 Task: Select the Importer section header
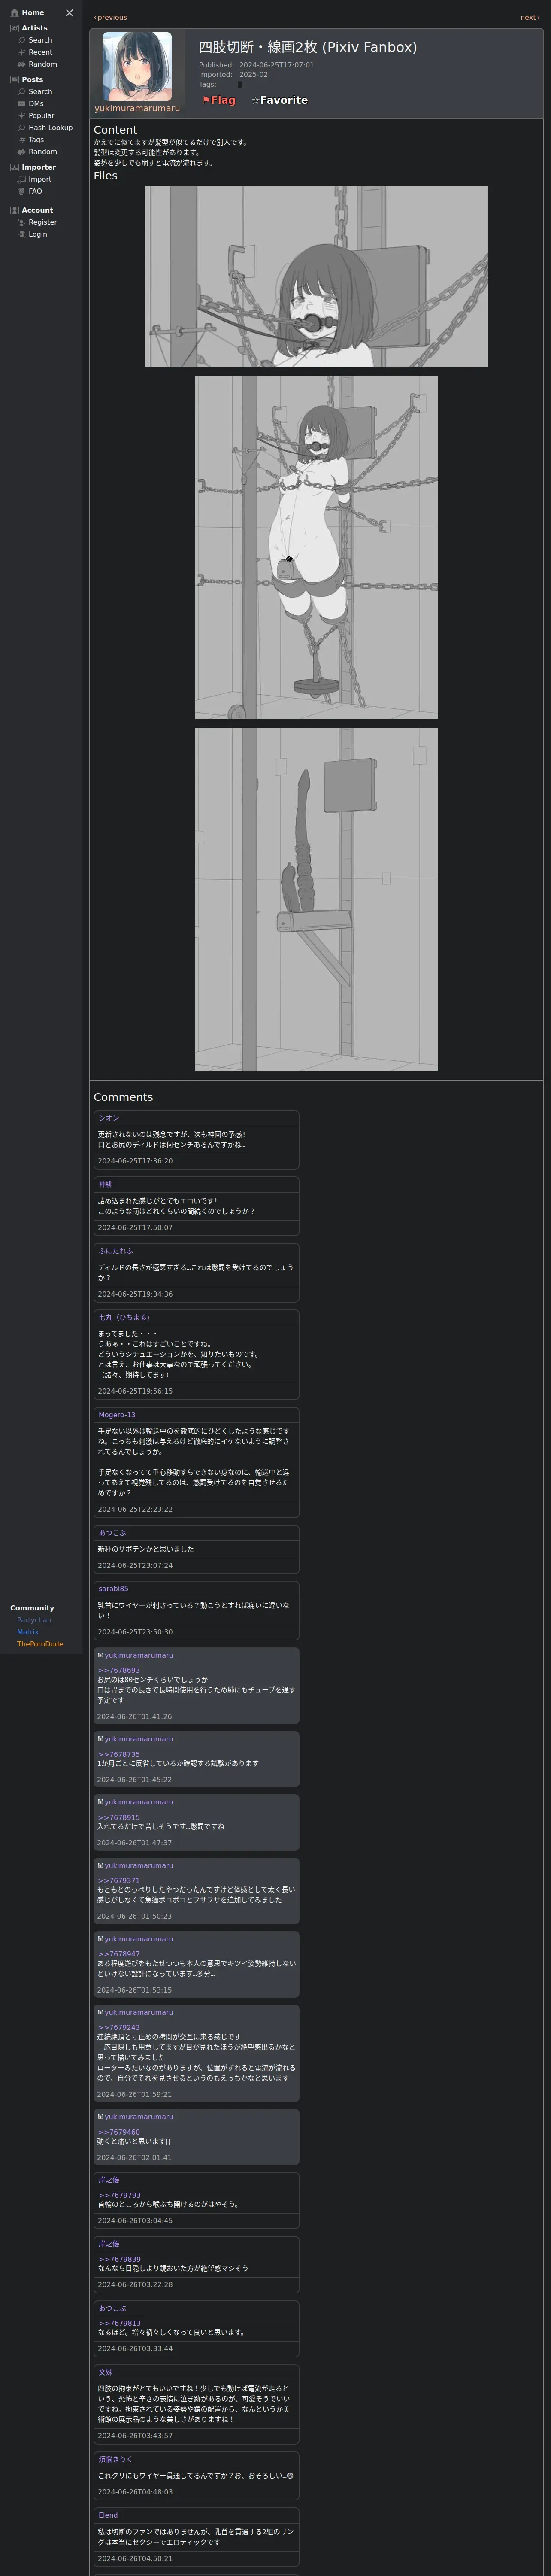click(x=33, y=167)
